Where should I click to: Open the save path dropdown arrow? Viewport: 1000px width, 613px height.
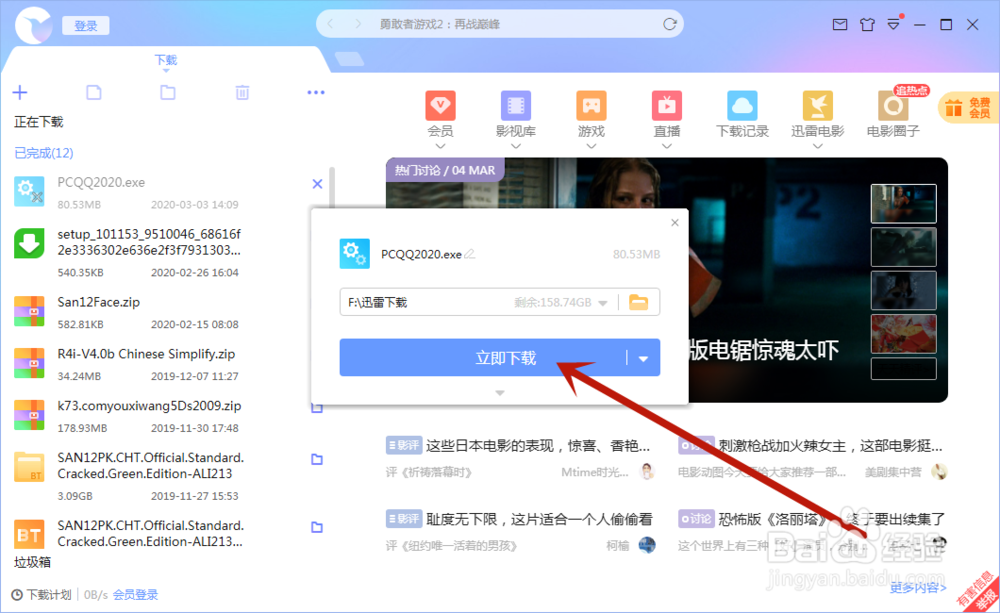pos(603,303)
